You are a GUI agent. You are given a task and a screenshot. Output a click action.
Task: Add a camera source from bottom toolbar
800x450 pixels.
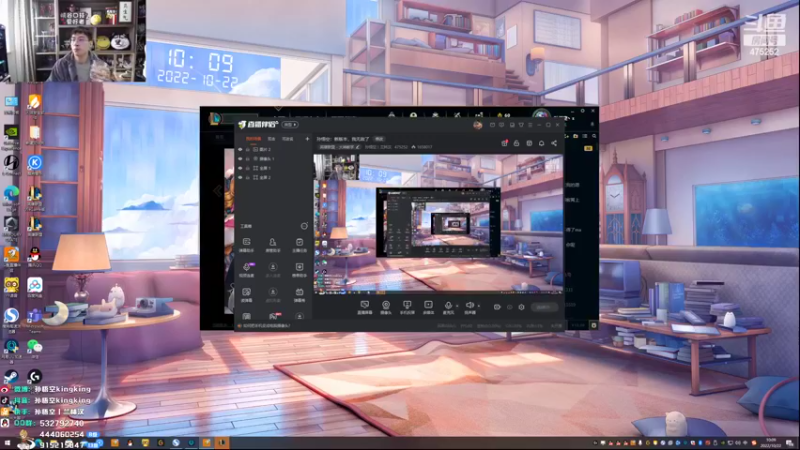pos(386,307)
